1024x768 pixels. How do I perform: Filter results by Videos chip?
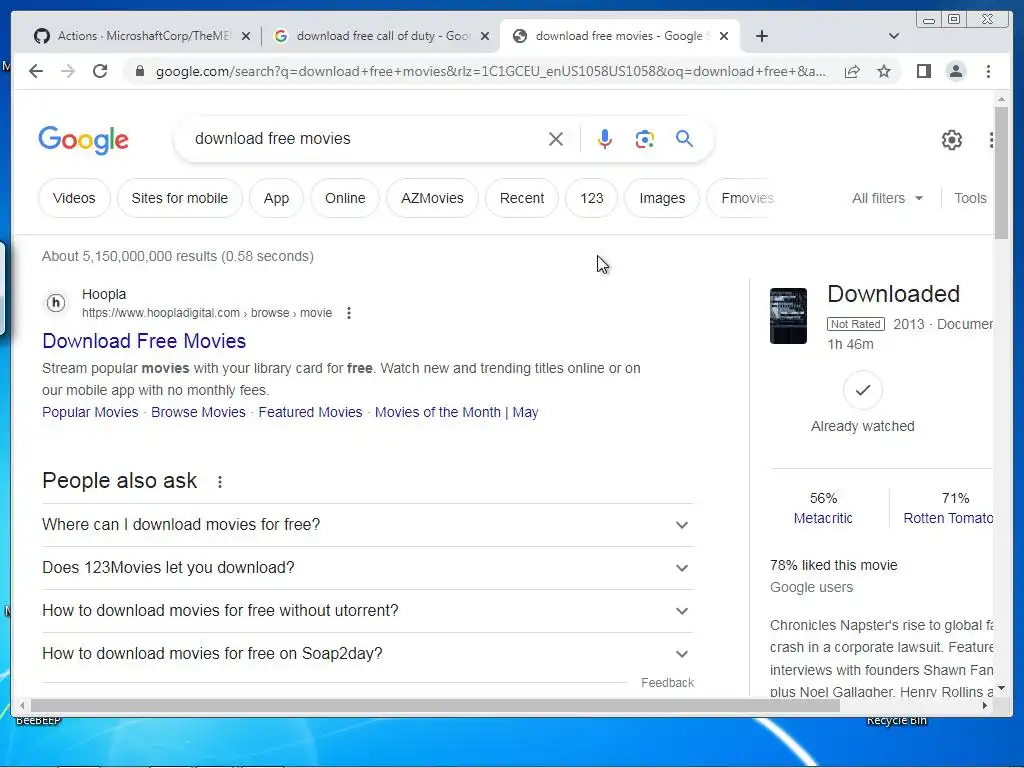point(74,198)
